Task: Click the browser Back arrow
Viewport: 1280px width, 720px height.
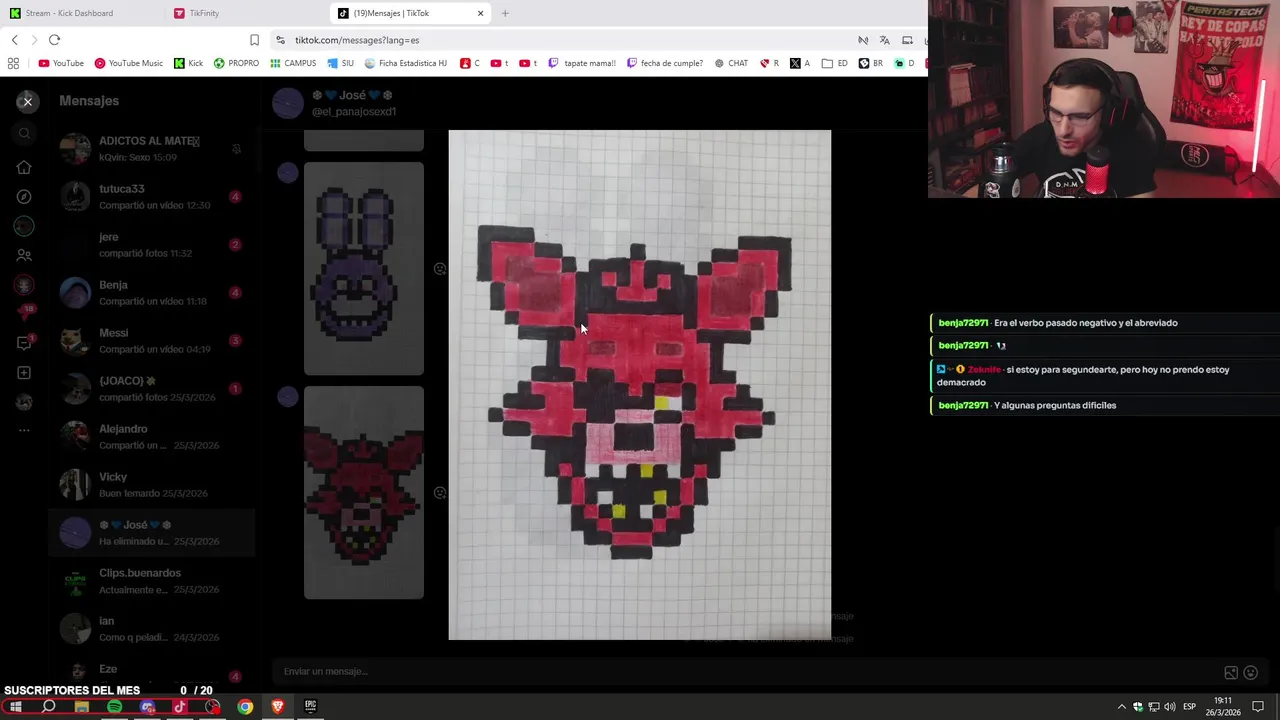Action: 14,40
